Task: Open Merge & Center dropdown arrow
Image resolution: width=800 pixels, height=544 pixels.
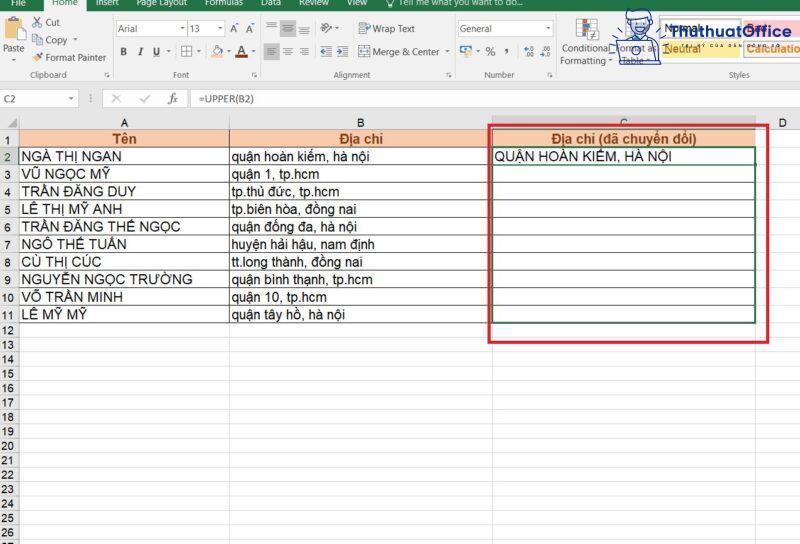Action: [x=447, y=52]
